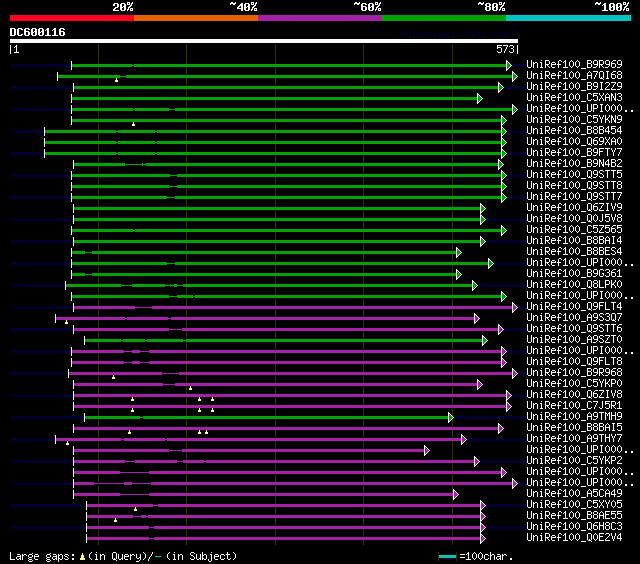Open hit UniRef100_C5YKN9
Viewport: 640px width, 564px height.
coord(574,120)
